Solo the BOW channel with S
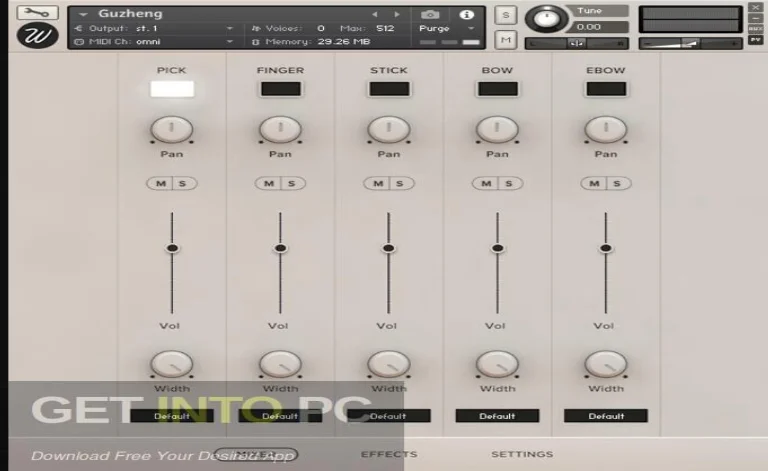Viewport: 768px width, 471px height. tap(509, 184)
